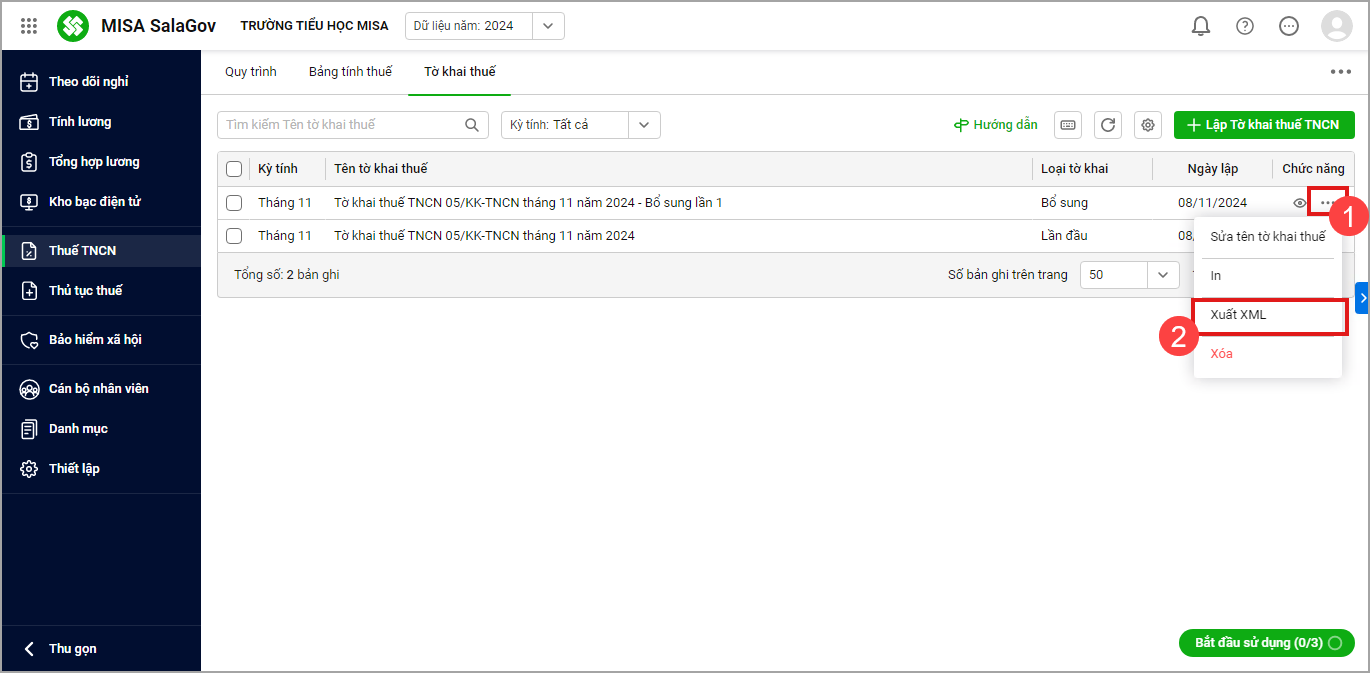Open the app launcher grid icon
Viewport: 1370px width, 673px height.
29,26
